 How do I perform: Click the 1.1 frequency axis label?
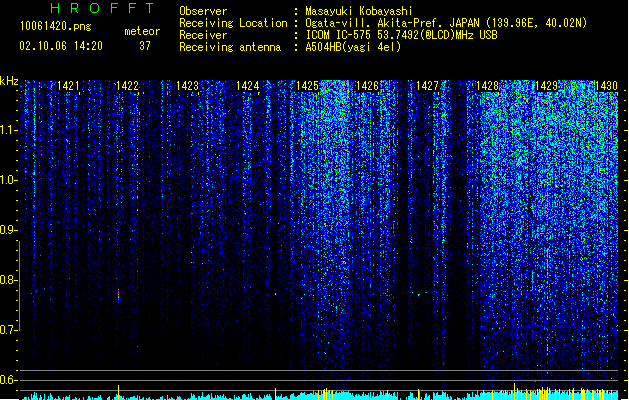tap(8, 130)
